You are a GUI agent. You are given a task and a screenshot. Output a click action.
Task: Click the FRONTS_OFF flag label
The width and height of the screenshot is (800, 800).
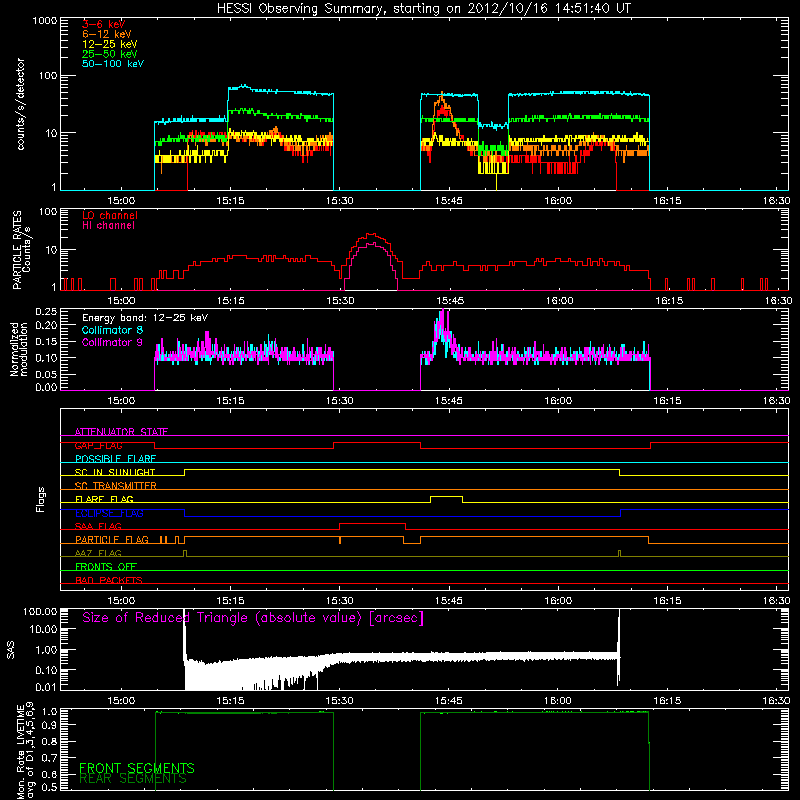(x=106, y=566)
